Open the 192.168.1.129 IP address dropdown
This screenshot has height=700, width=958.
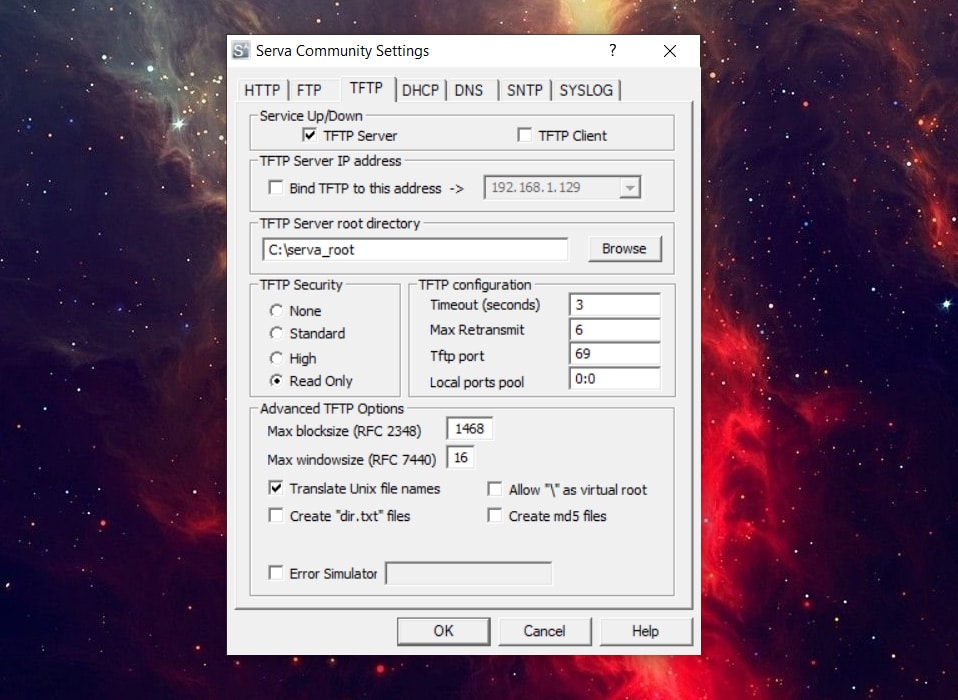point(629,188)
